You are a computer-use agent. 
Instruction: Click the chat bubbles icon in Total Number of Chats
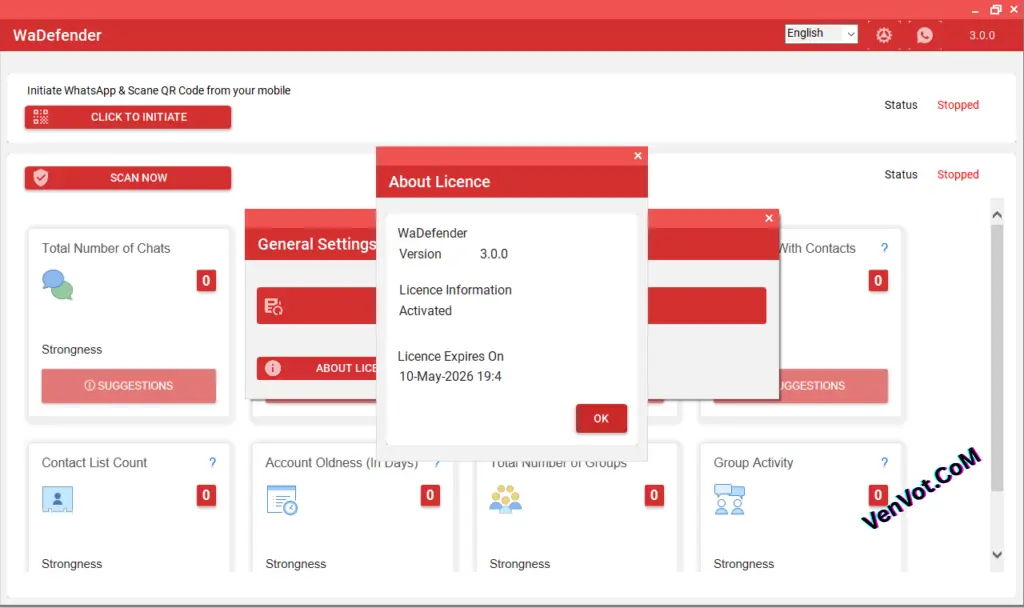coord(57,285)
